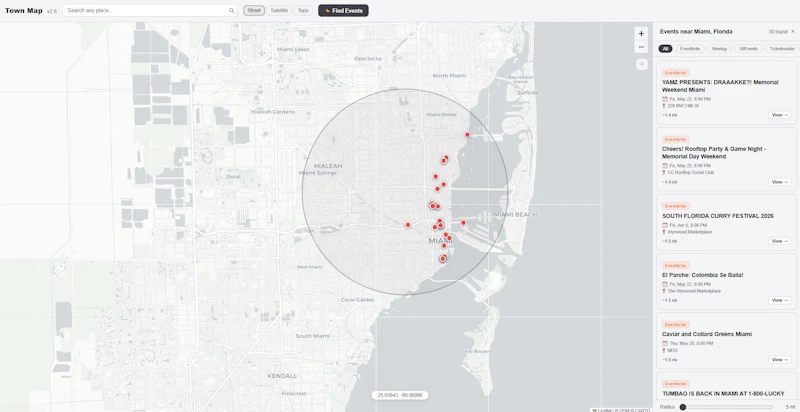Click the YAMZ PRESENTS: DRAAAKKE?! event title

(720, 86)
